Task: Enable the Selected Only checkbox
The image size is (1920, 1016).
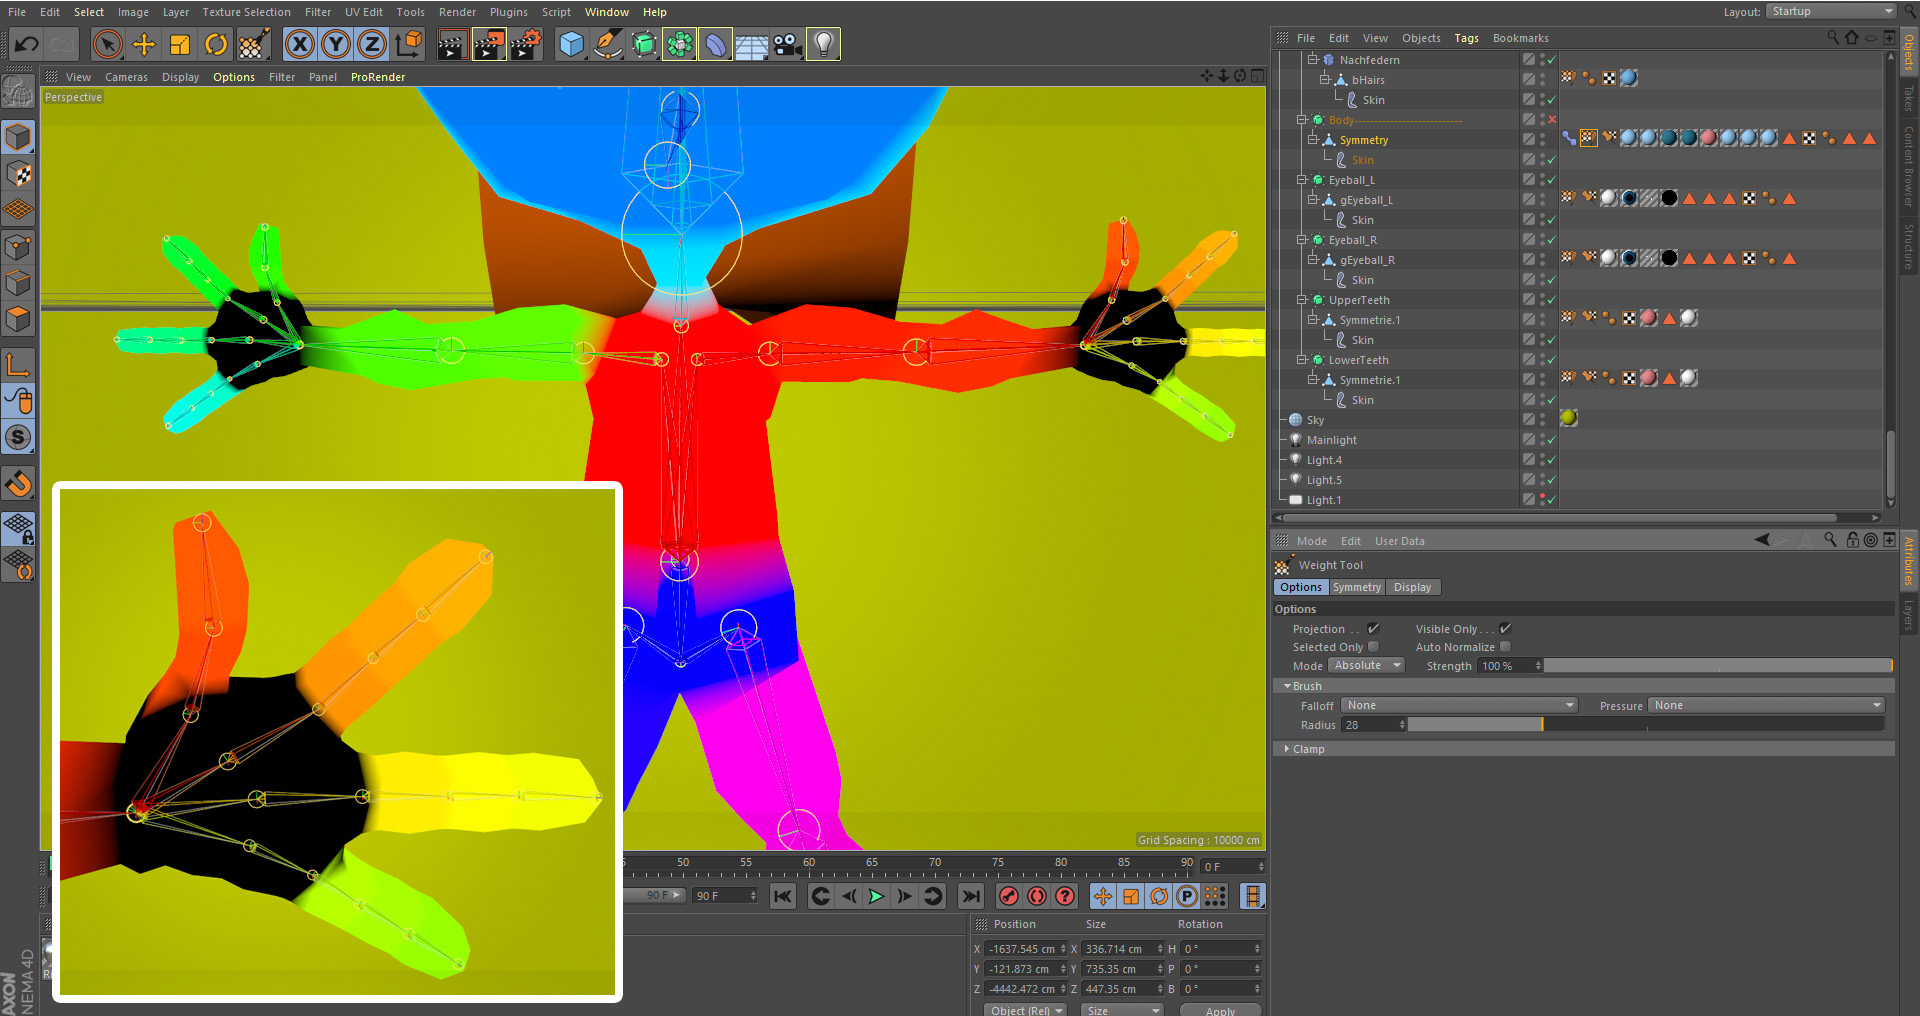Action: pyautogui.click(x=1373, y=646)
